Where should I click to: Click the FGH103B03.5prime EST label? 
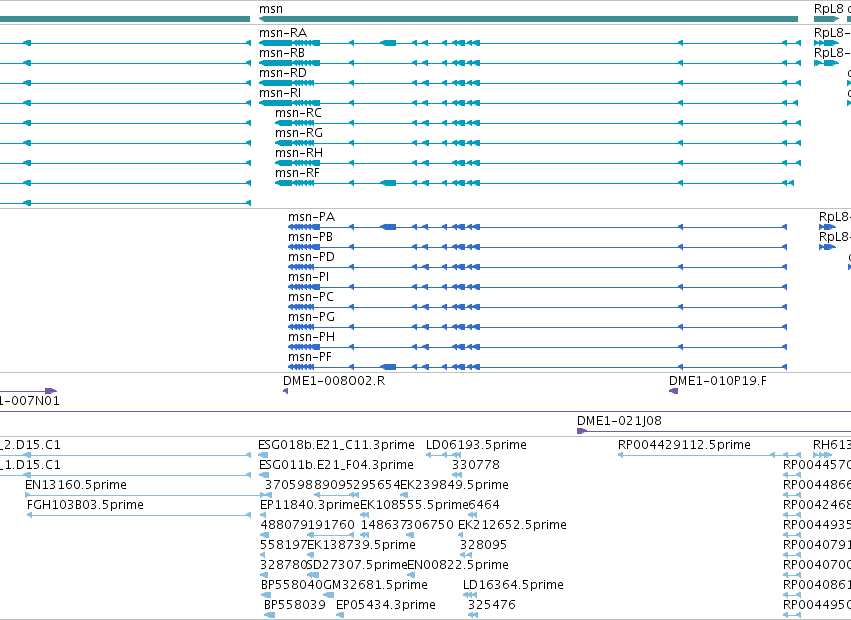(x=85, y=504)
